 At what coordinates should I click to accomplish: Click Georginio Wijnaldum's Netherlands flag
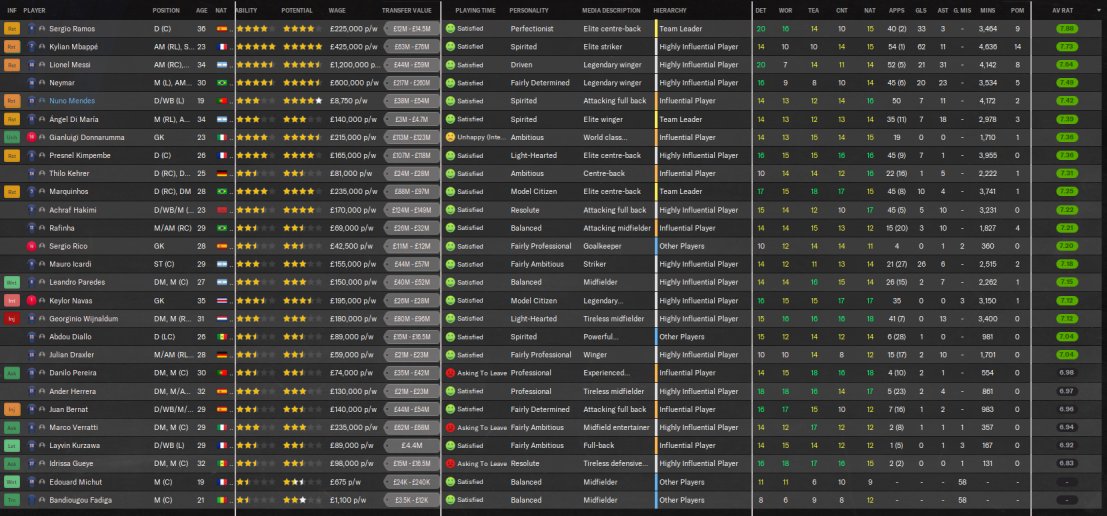click(x=222, y=319)
